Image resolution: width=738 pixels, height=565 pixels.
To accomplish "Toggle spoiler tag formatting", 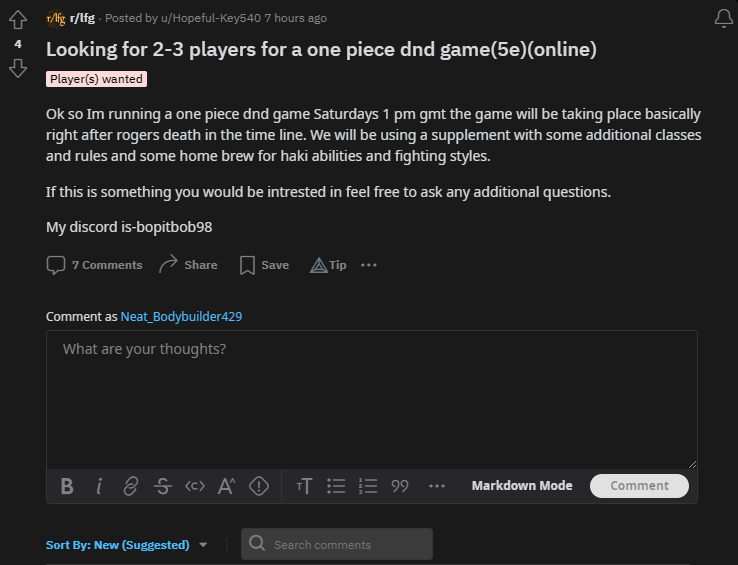I will 259,486.
